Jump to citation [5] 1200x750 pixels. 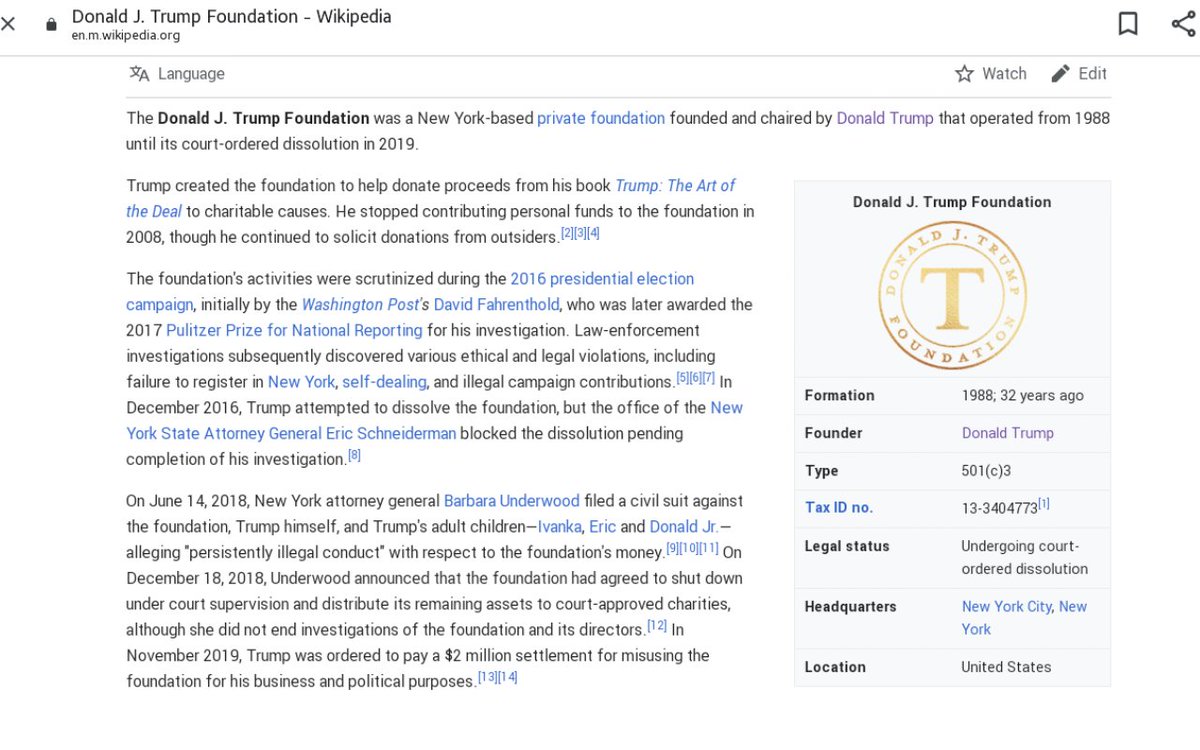click(683, 378)
